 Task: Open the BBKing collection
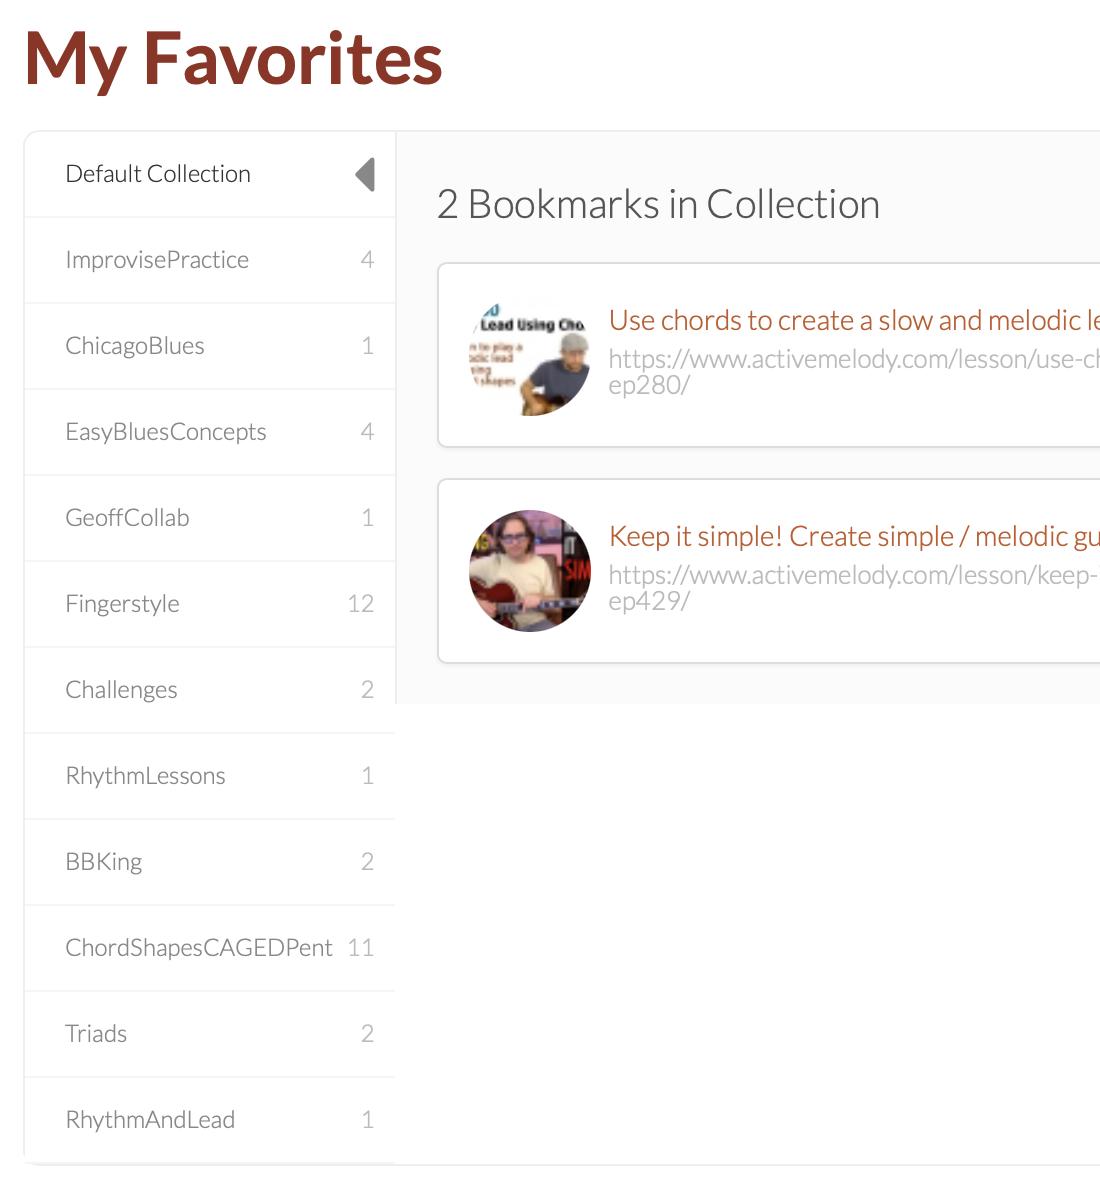[x=210, y=862]
